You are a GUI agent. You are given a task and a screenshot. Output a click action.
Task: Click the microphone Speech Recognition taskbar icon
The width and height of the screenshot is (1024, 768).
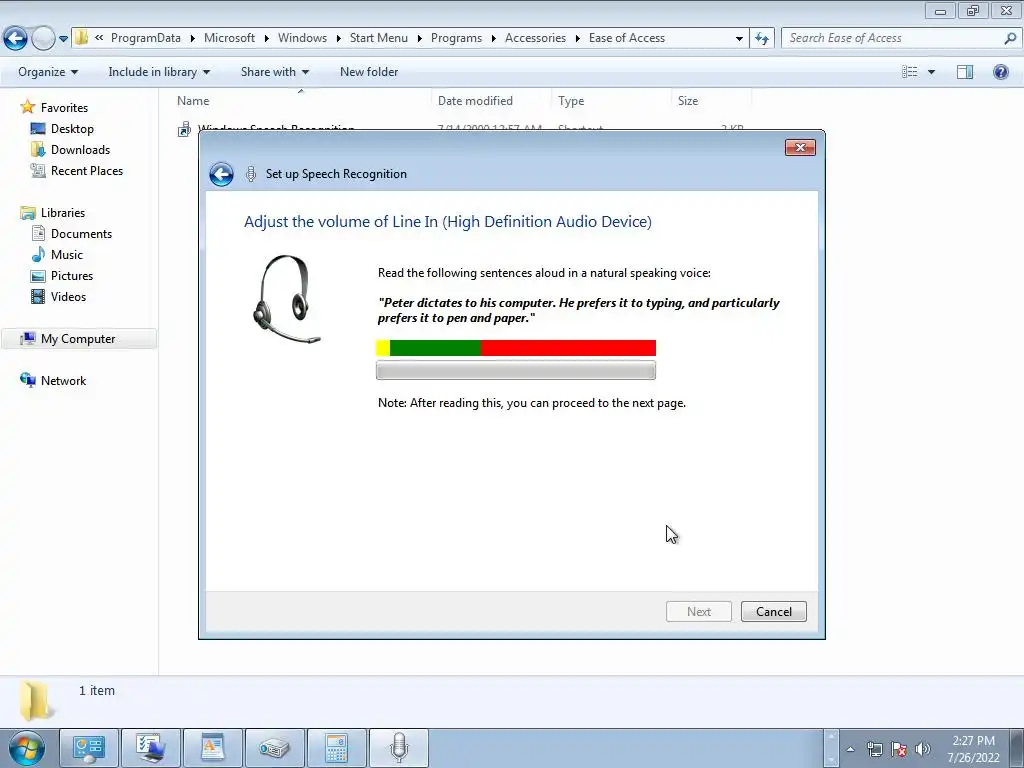point(399,748)
